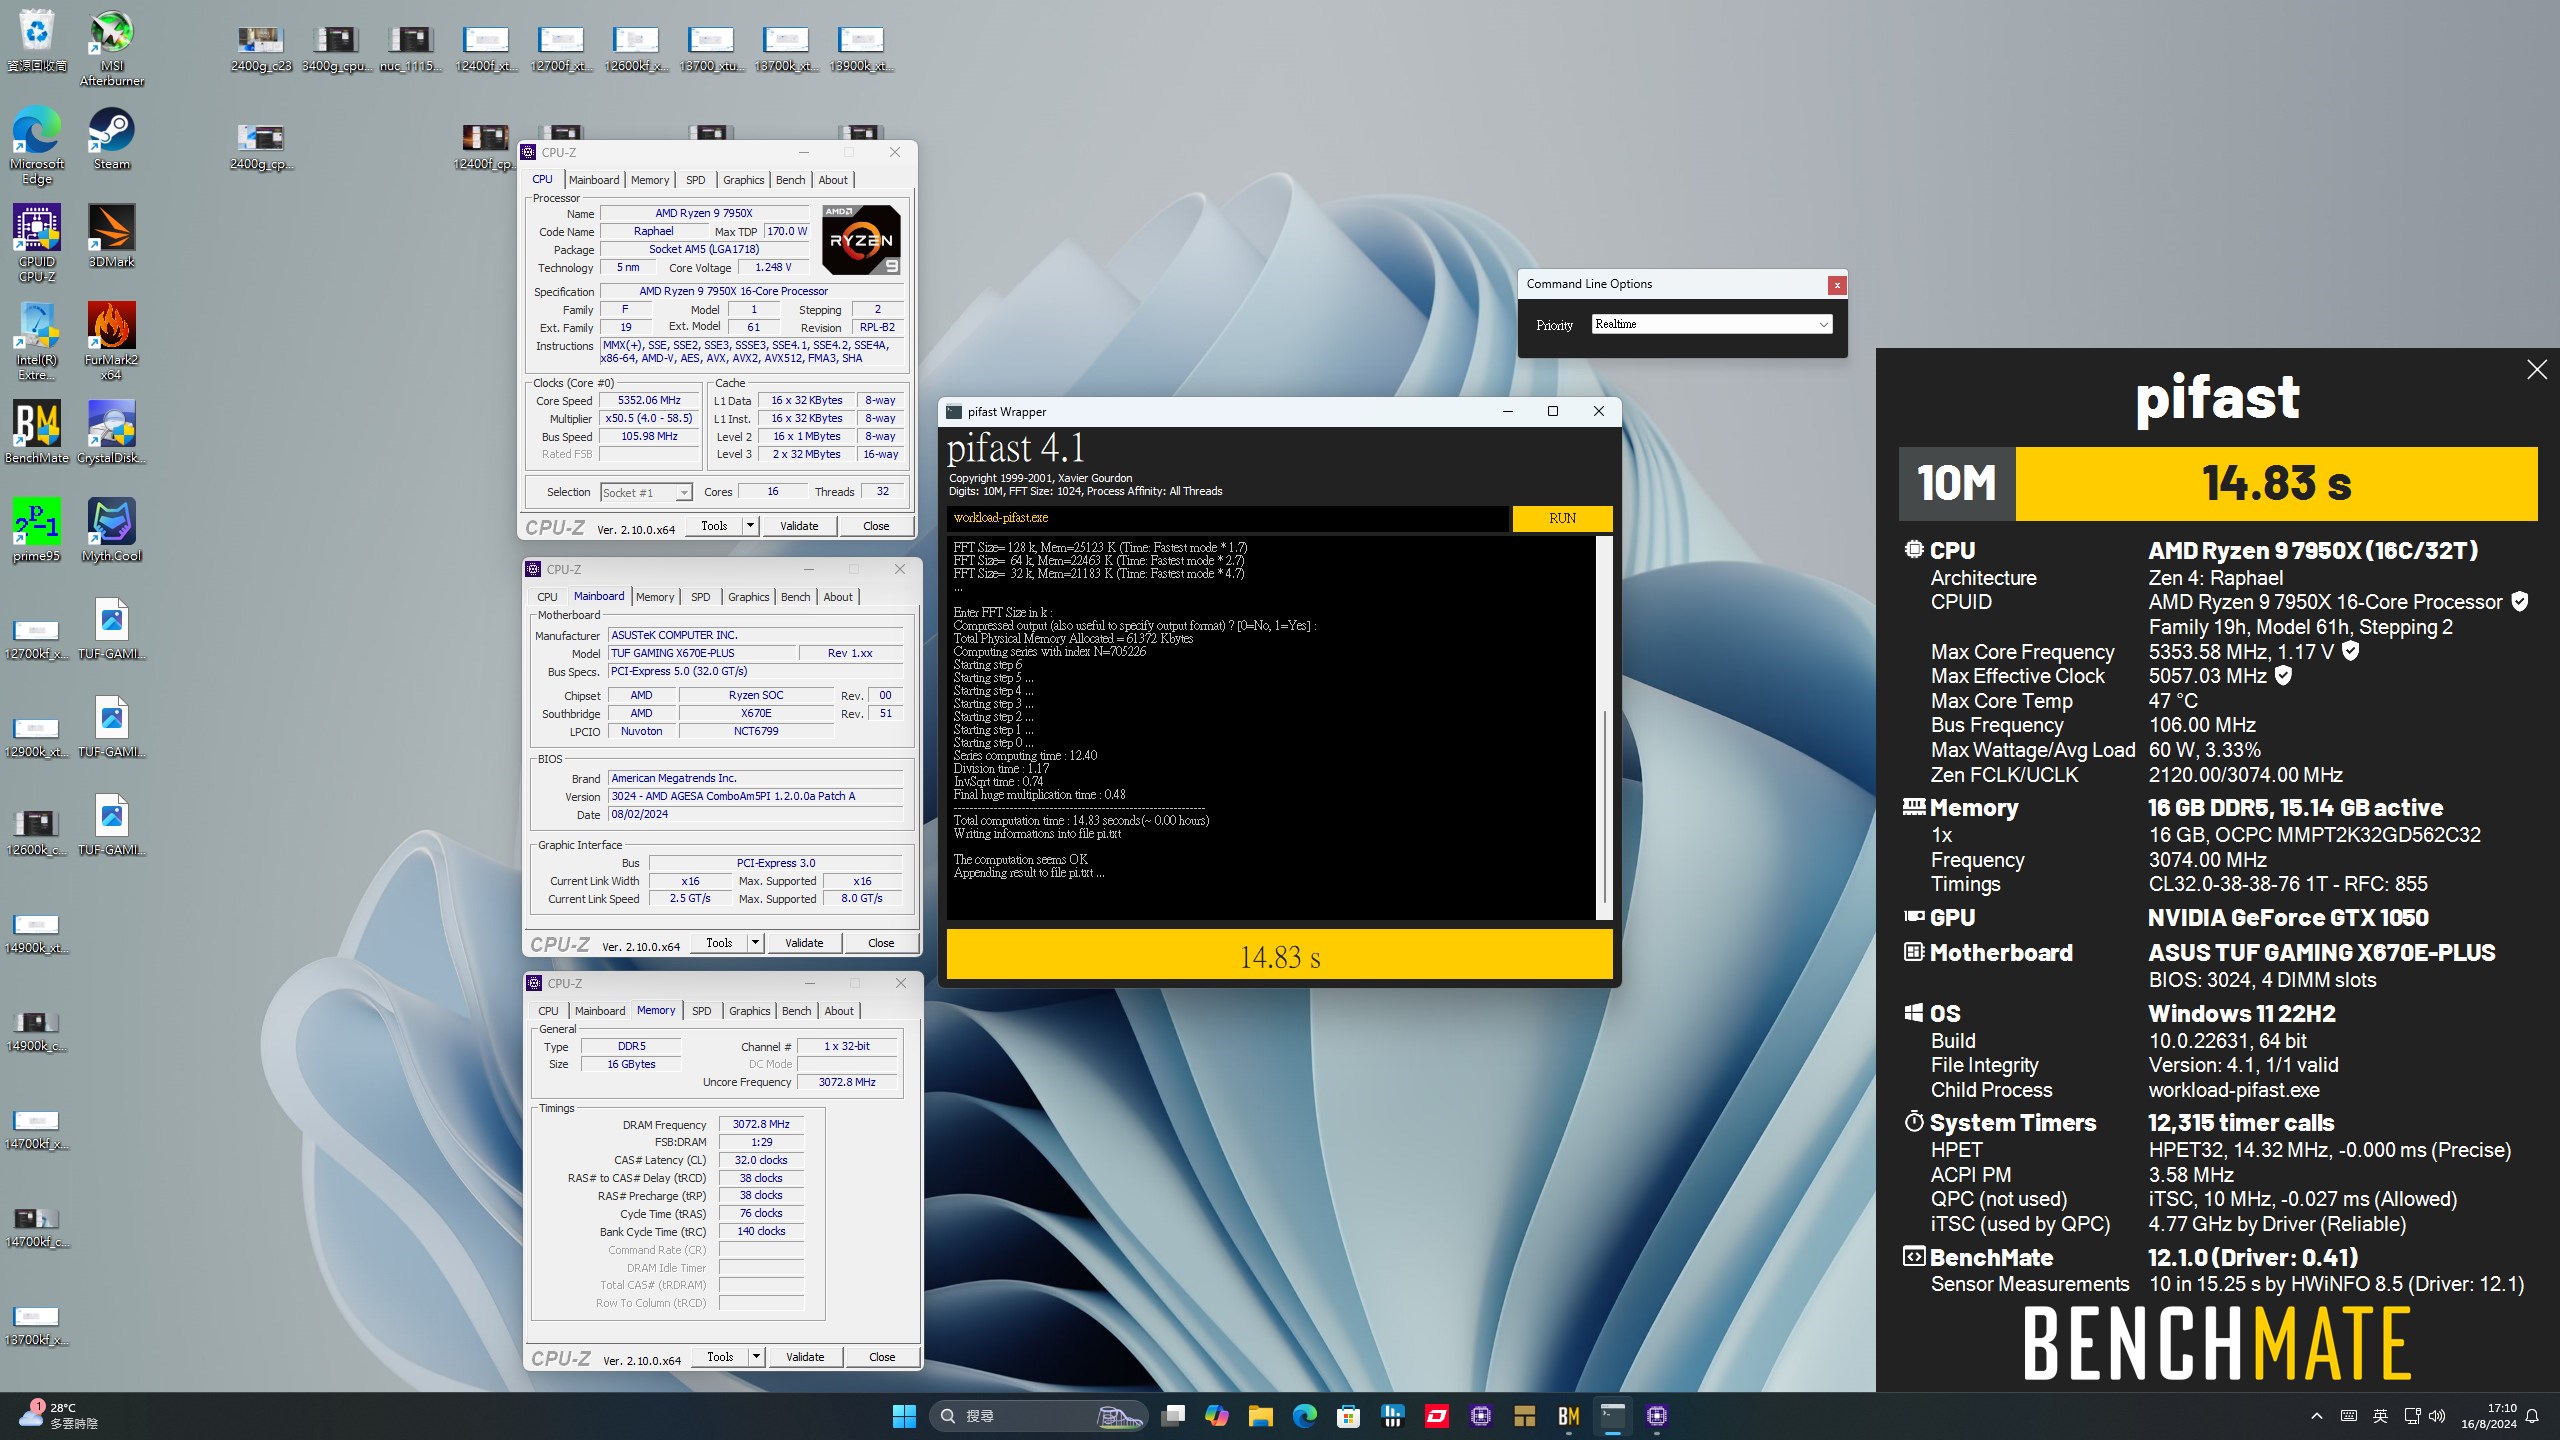The image size is (2560, 1440).
Task: Open Task View in the taskbar
Action: point(1173,1416)
